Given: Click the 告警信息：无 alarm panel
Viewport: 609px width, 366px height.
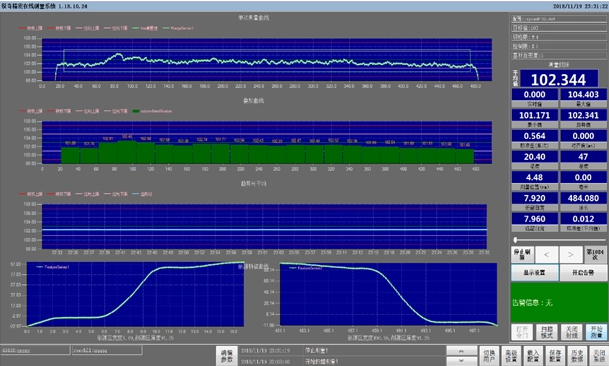Looking at the screenshot, I should pos(559,302).
